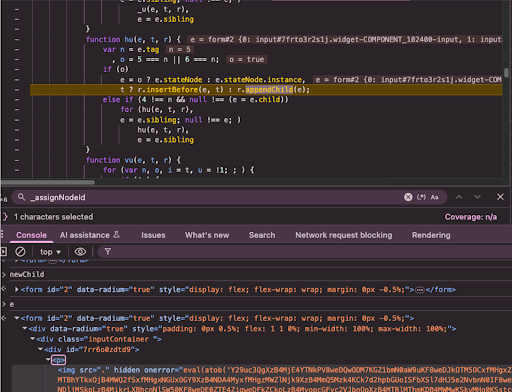Click the vertical scrollbar of source pane
512x392 pixels.
click(x=506, y=73)
